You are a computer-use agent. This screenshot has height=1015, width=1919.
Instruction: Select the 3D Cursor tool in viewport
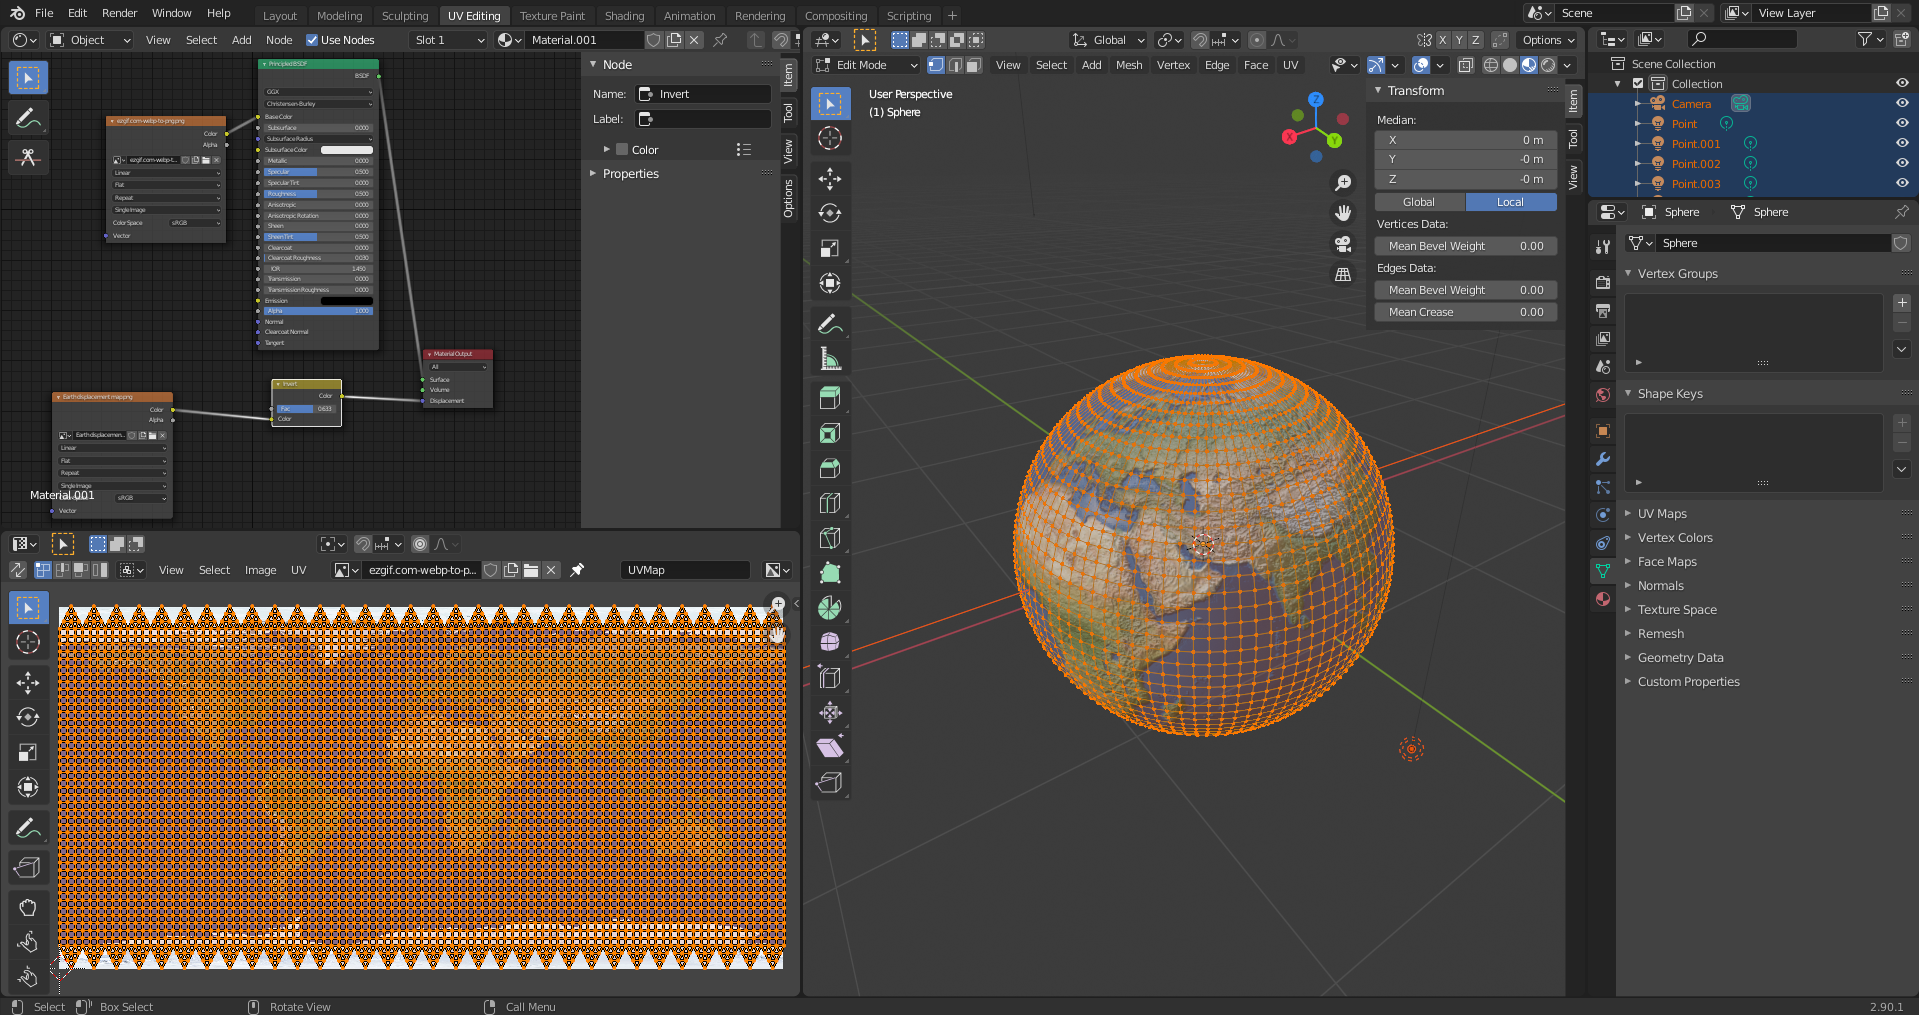pyautogui.click(x=830, y=138)
